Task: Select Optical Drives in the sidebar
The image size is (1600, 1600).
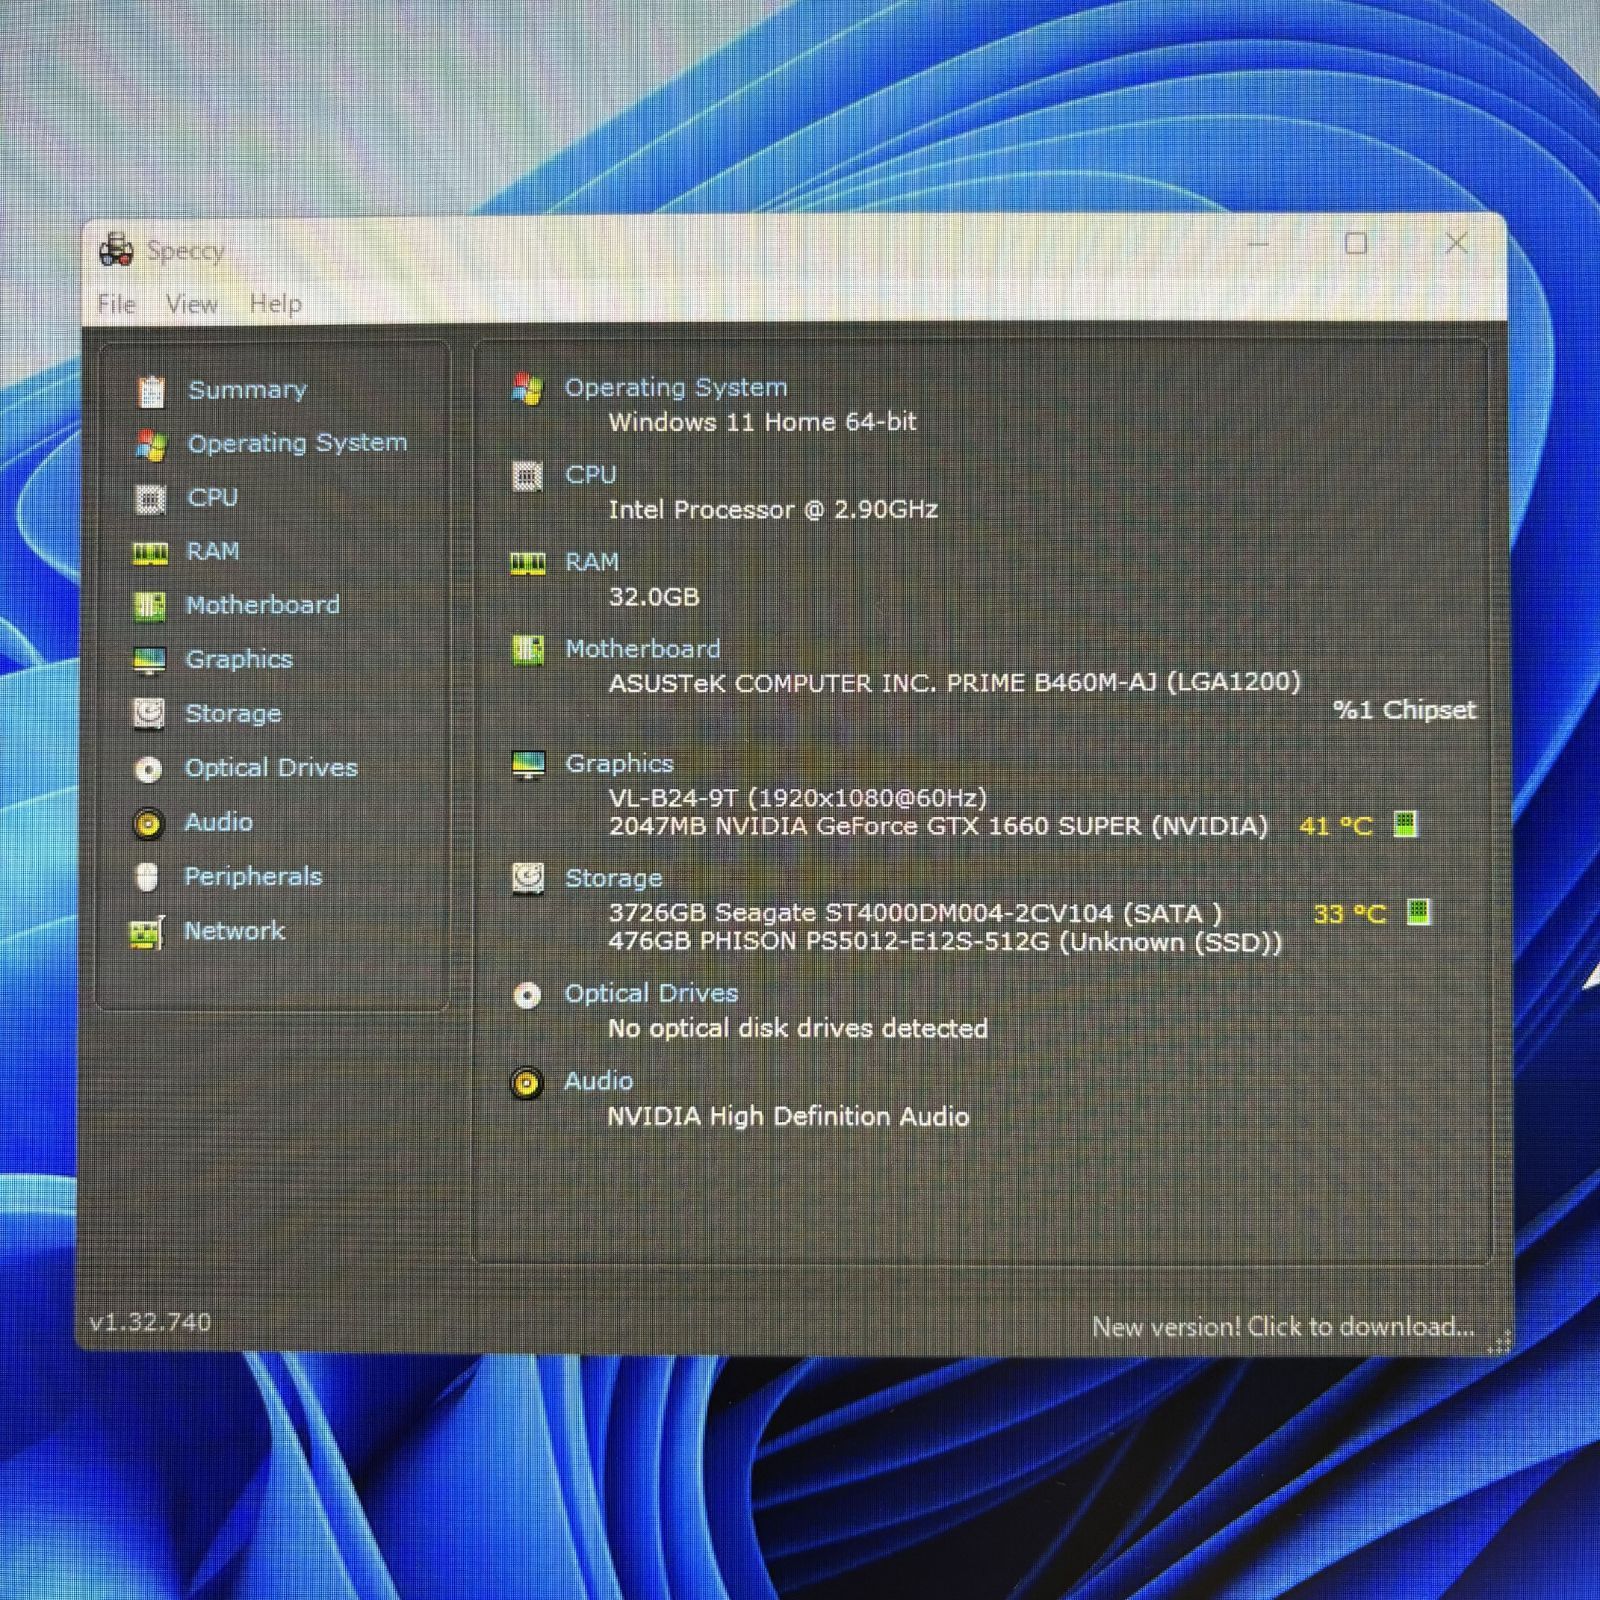Action: pyautogui.click(x=271, y=768)
